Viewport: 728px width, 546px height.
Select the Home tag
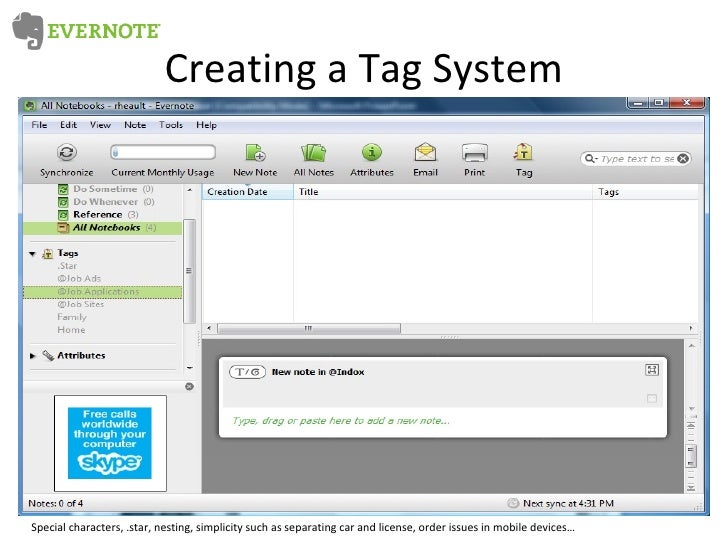coord(71,330)
